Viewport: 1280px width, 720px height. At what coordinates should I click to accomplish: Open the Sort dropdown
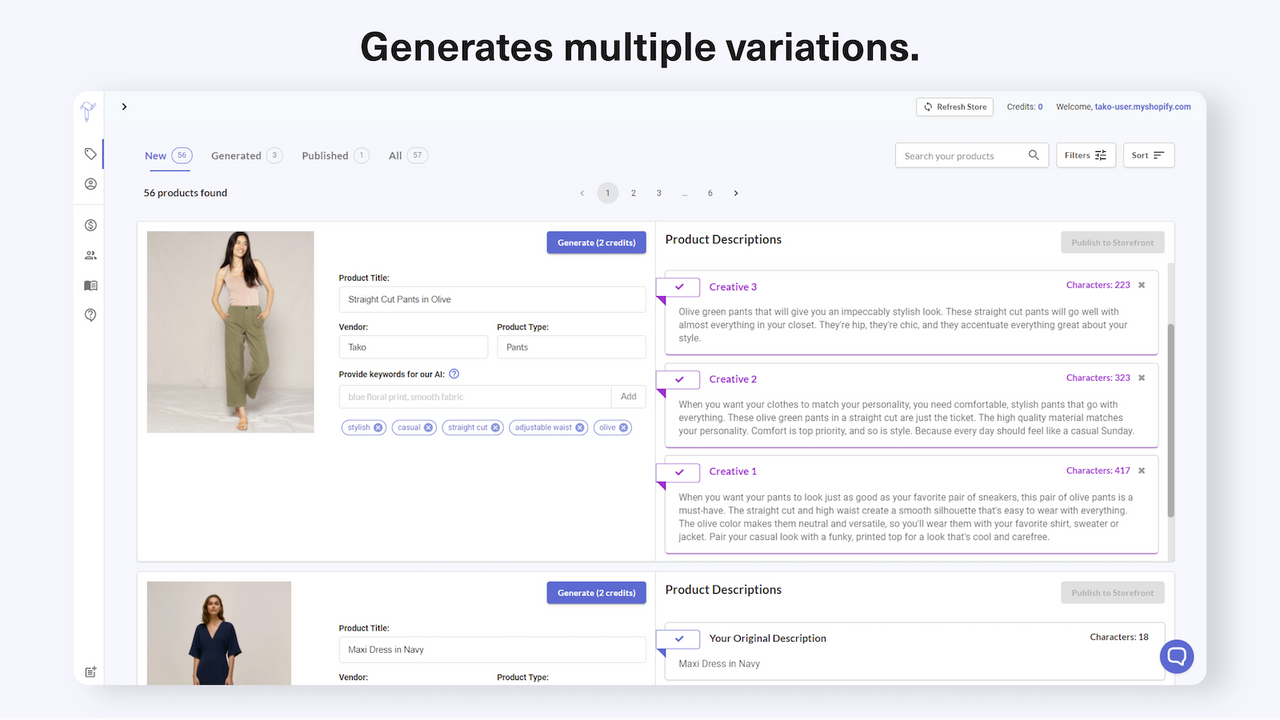[x=1148, y=155]
